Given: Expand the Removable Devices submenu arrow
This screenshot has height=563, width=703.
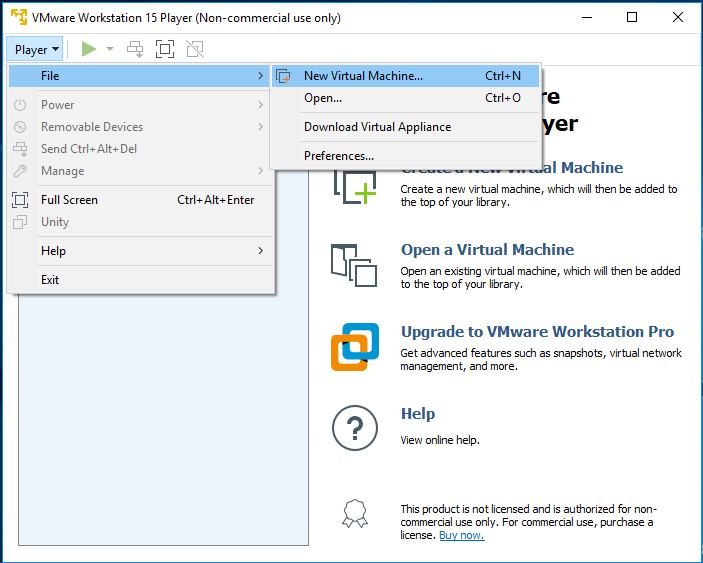Looking at the screenshot, I should coord(260,127).
